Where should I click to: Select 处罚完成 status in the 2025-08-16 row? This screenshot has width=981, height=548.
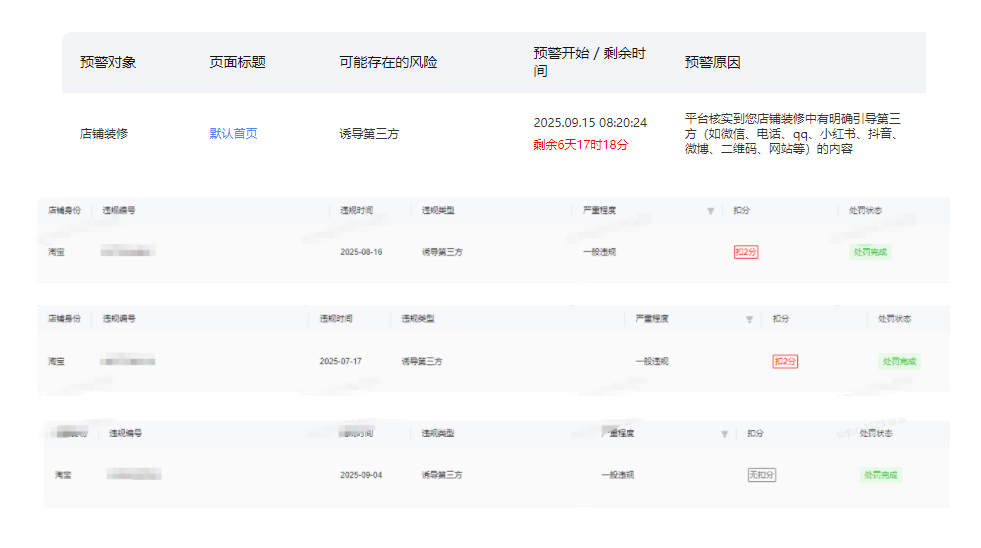click(x=870, y=252)
